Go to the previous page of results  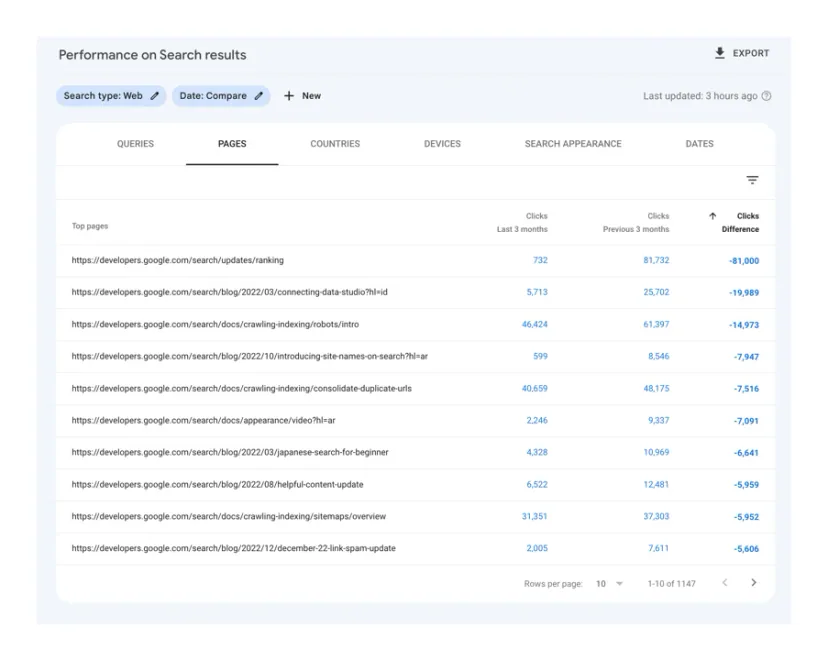coord(724,583)
